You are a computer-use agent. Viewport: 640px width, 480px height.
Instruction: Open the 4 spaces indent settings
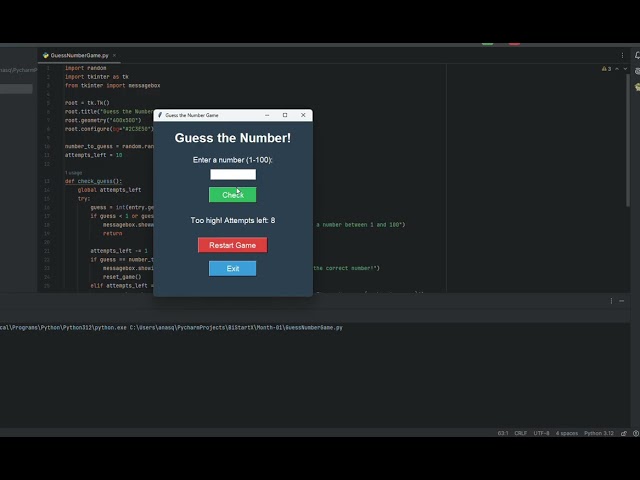coord(567,433)
